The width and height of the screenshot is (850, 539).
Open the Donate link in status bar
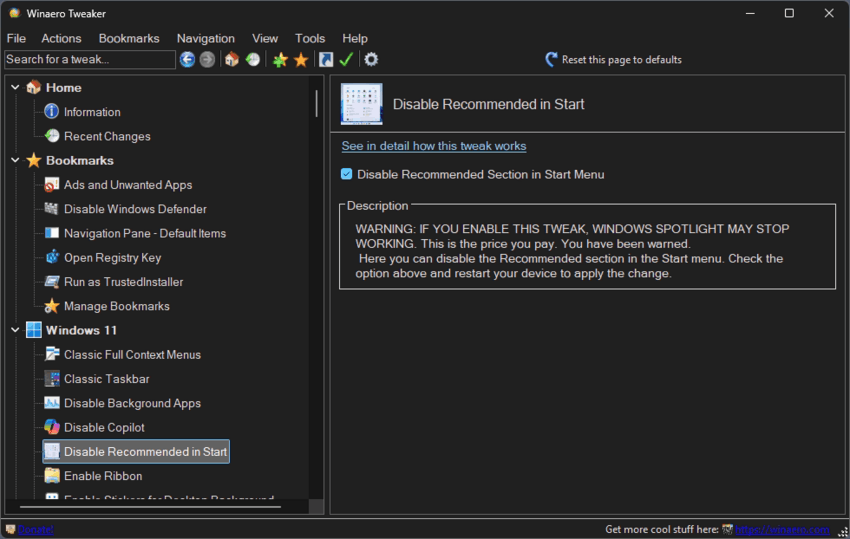[35, 529]
